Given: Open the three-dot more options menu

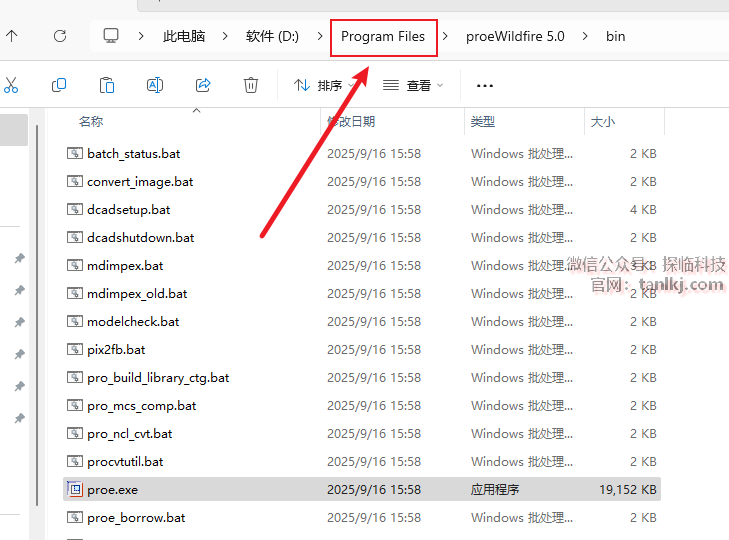Looking at the screenshot, I should tap(484, 86).
